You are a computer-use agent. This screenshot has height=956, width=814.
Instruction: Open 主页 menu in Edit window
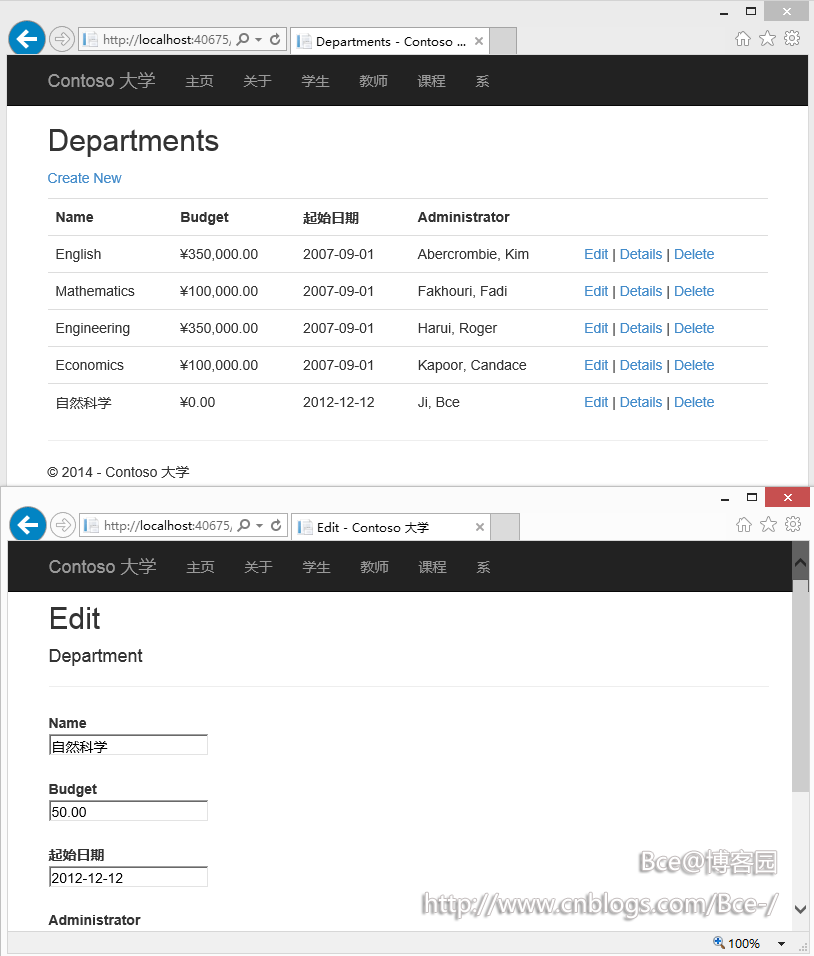tap(200, 567)
